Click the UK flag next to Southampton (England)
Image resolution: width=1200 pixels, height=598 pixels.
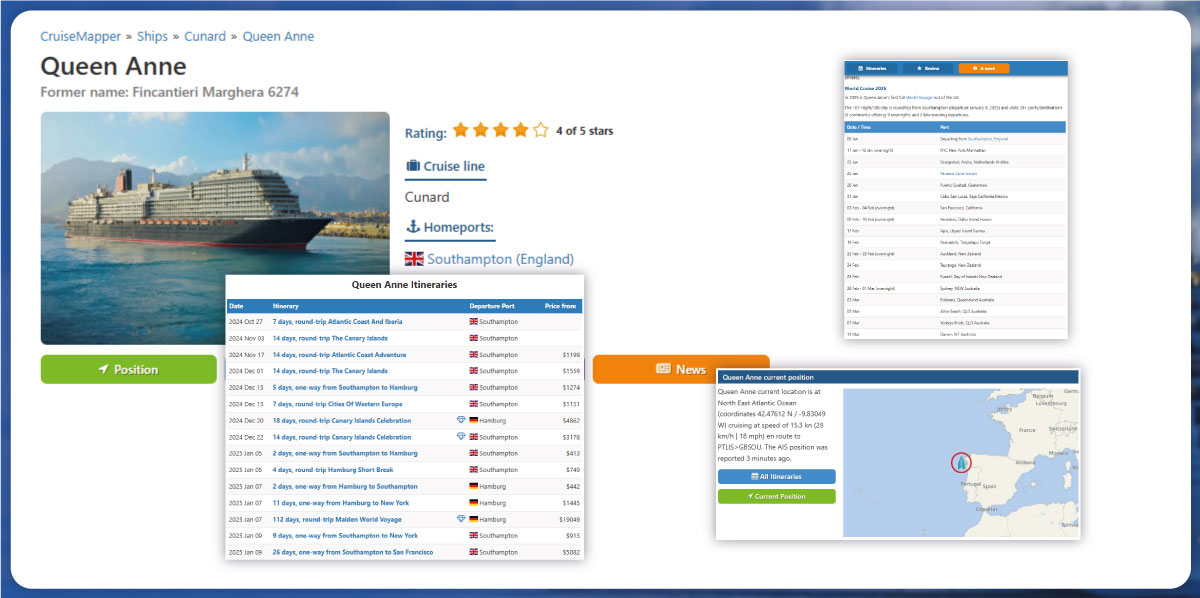click(x=414, y=259)
